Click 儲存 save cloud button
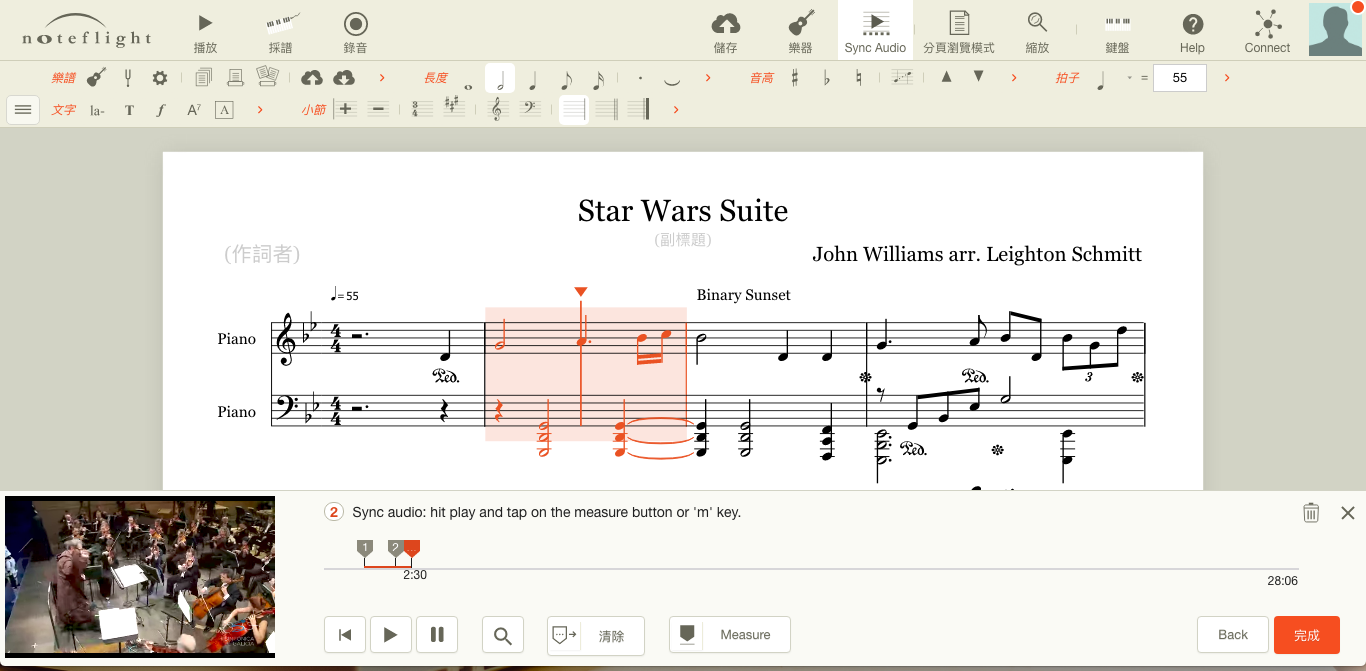 point(726,31)
